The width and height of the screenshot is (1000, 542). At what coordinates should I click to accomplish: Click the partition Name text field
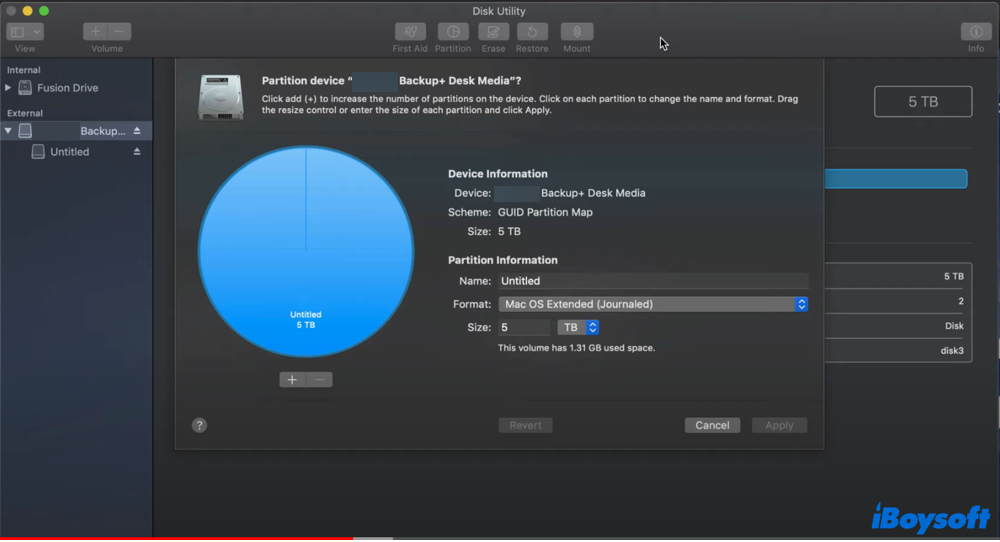coord(652,281)
